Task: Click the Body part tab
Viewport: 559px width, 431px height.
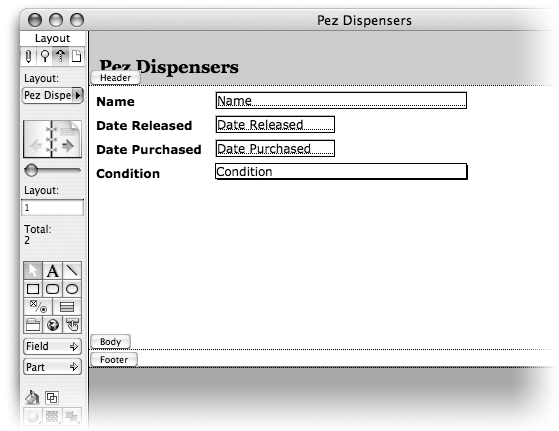Action: click(111, 342)
